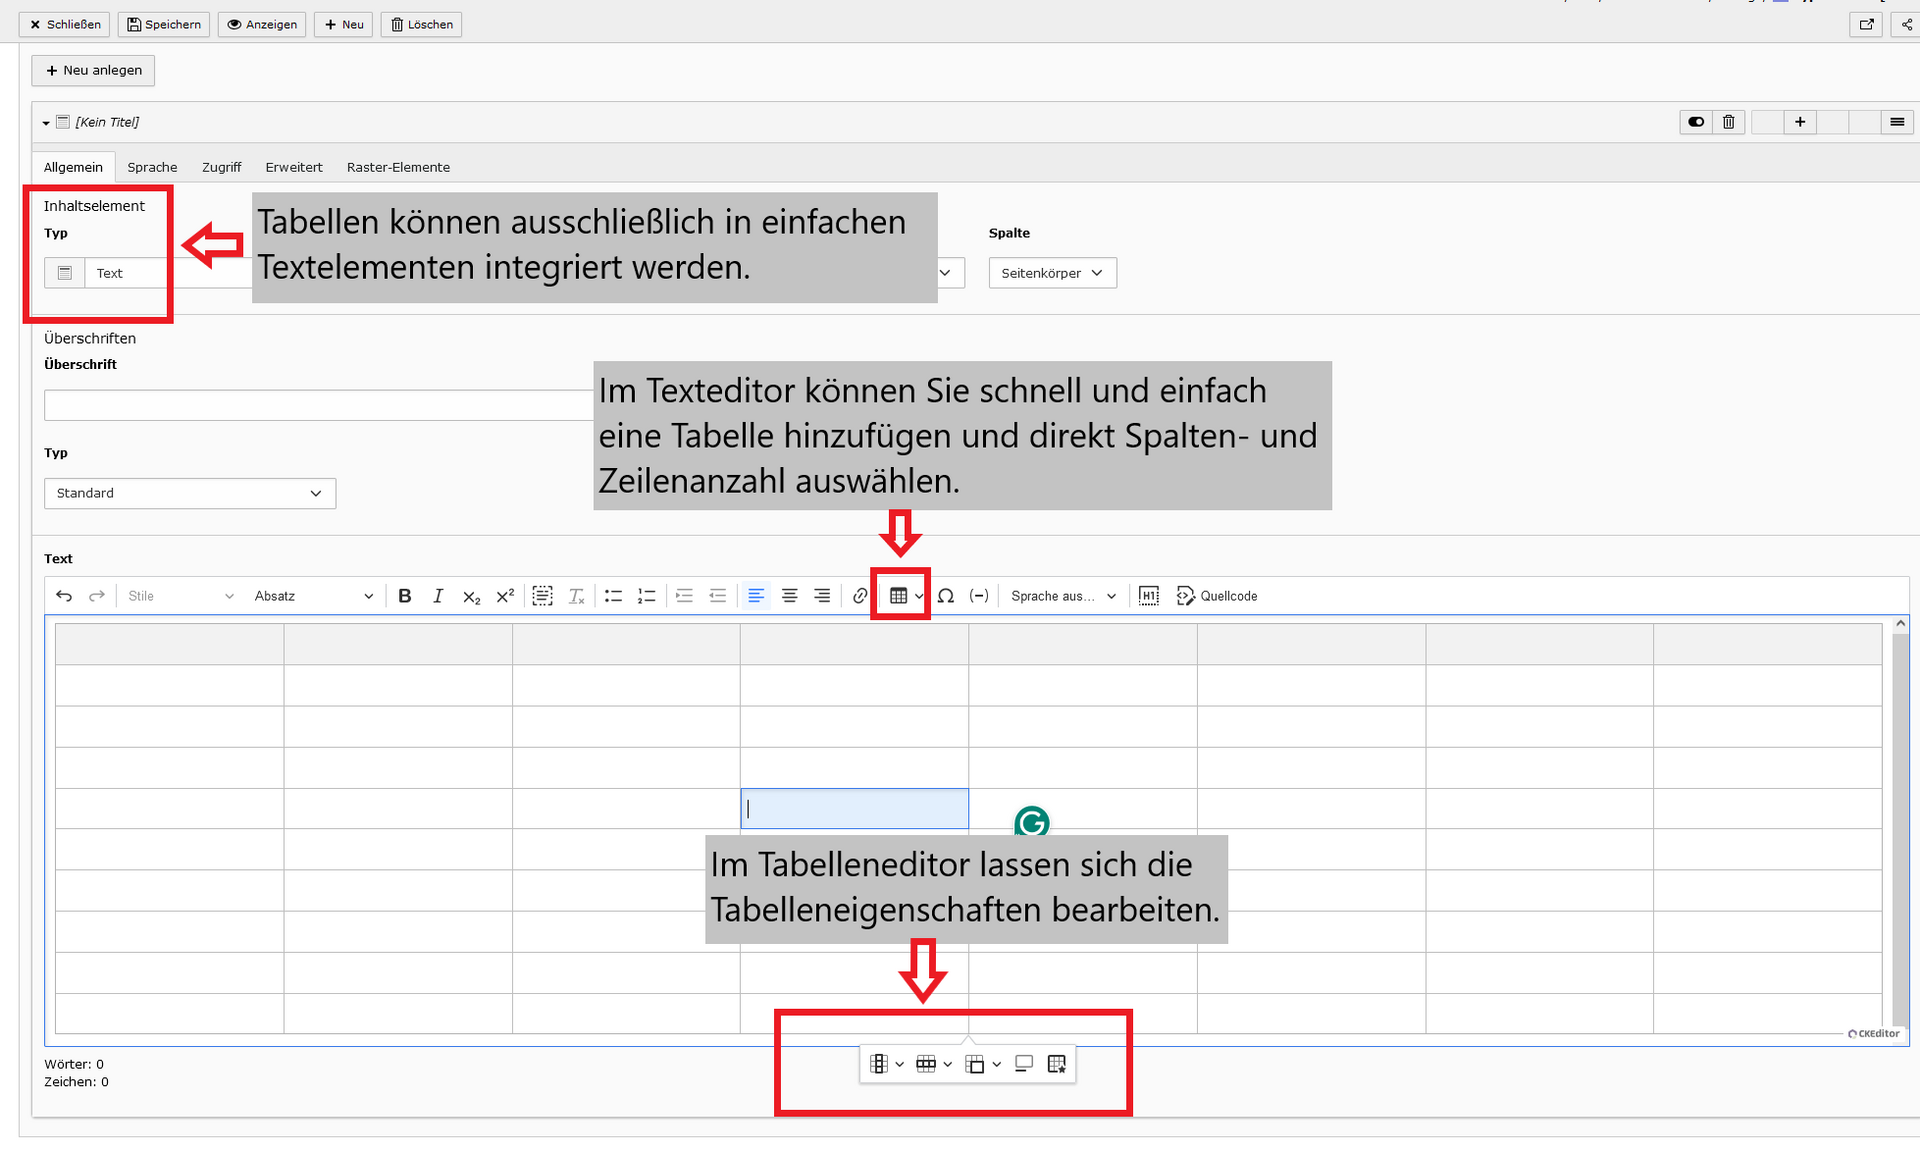Toggle visibility of the [Kein Titel] element
Screen dimensions: 1920x1152
(1696, 122)
